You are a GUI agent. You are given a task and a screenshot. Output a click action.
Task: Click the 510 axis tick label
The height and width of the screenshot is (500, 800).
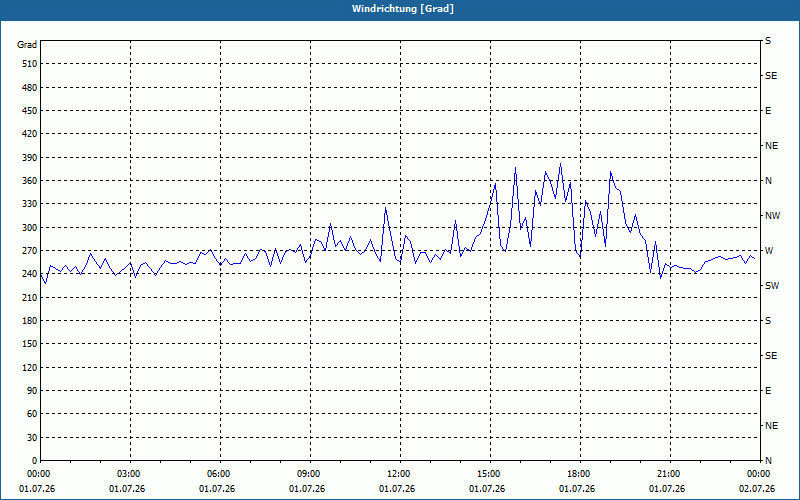pyautogui.click(x=30, y=64)
